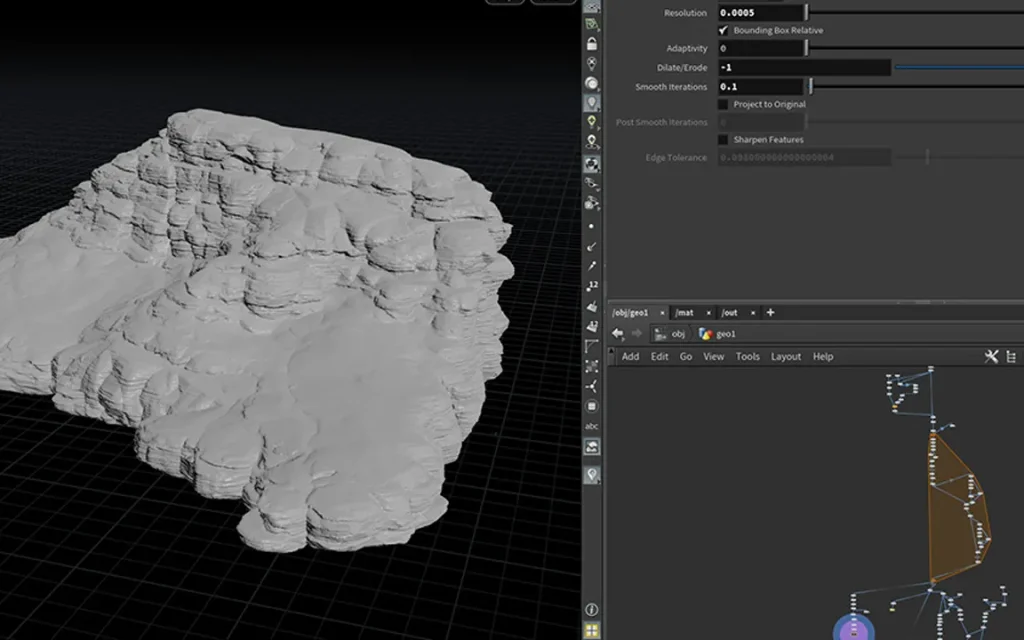Screen dimensions: 1024x640
Task: Click the Adaptivity value field
Action: (x=761, y=48)
